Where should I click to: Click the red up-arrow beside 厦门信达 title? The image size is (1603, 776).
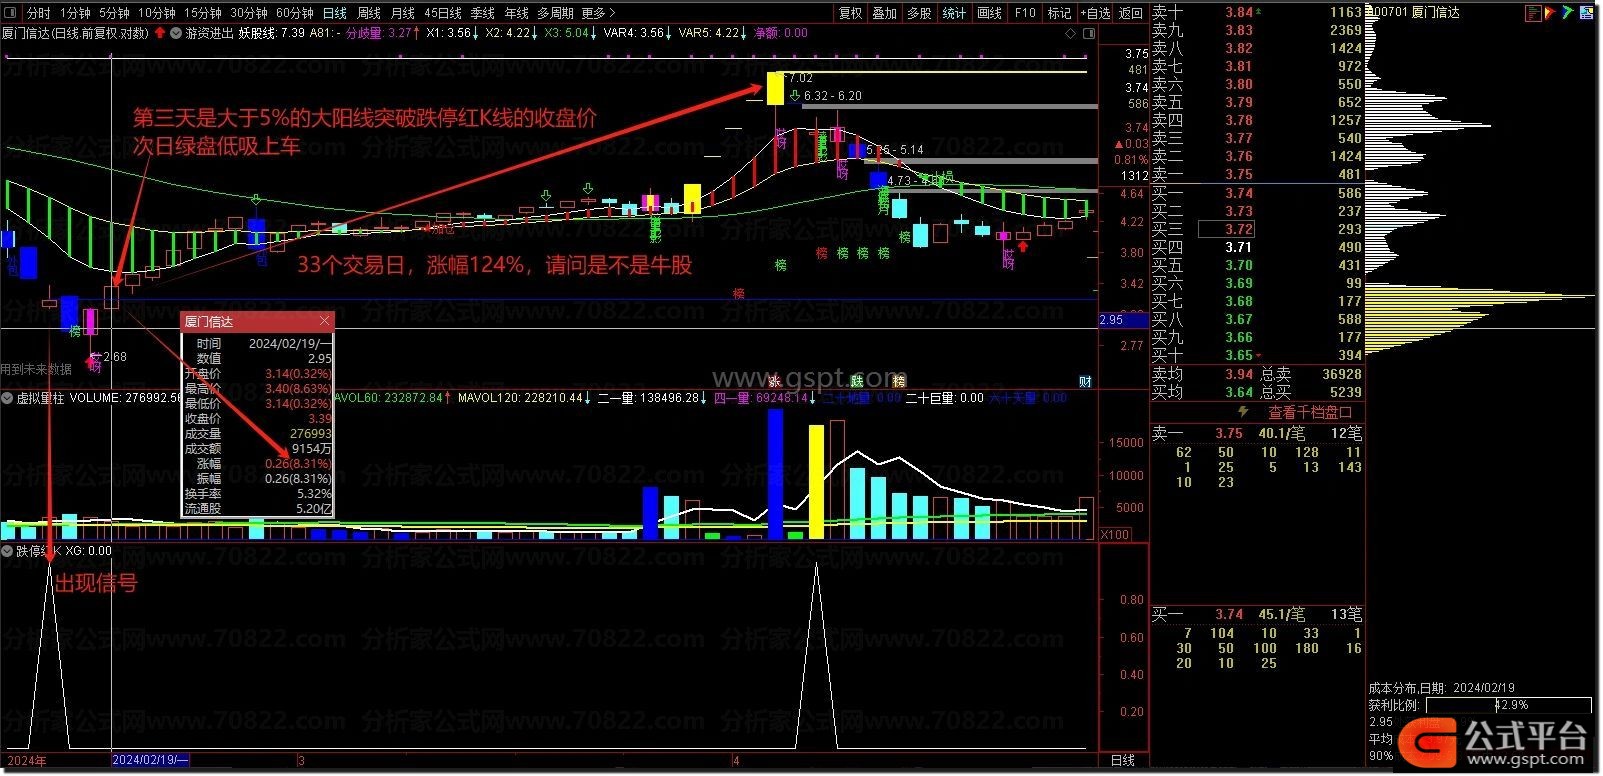pos(162,33)
